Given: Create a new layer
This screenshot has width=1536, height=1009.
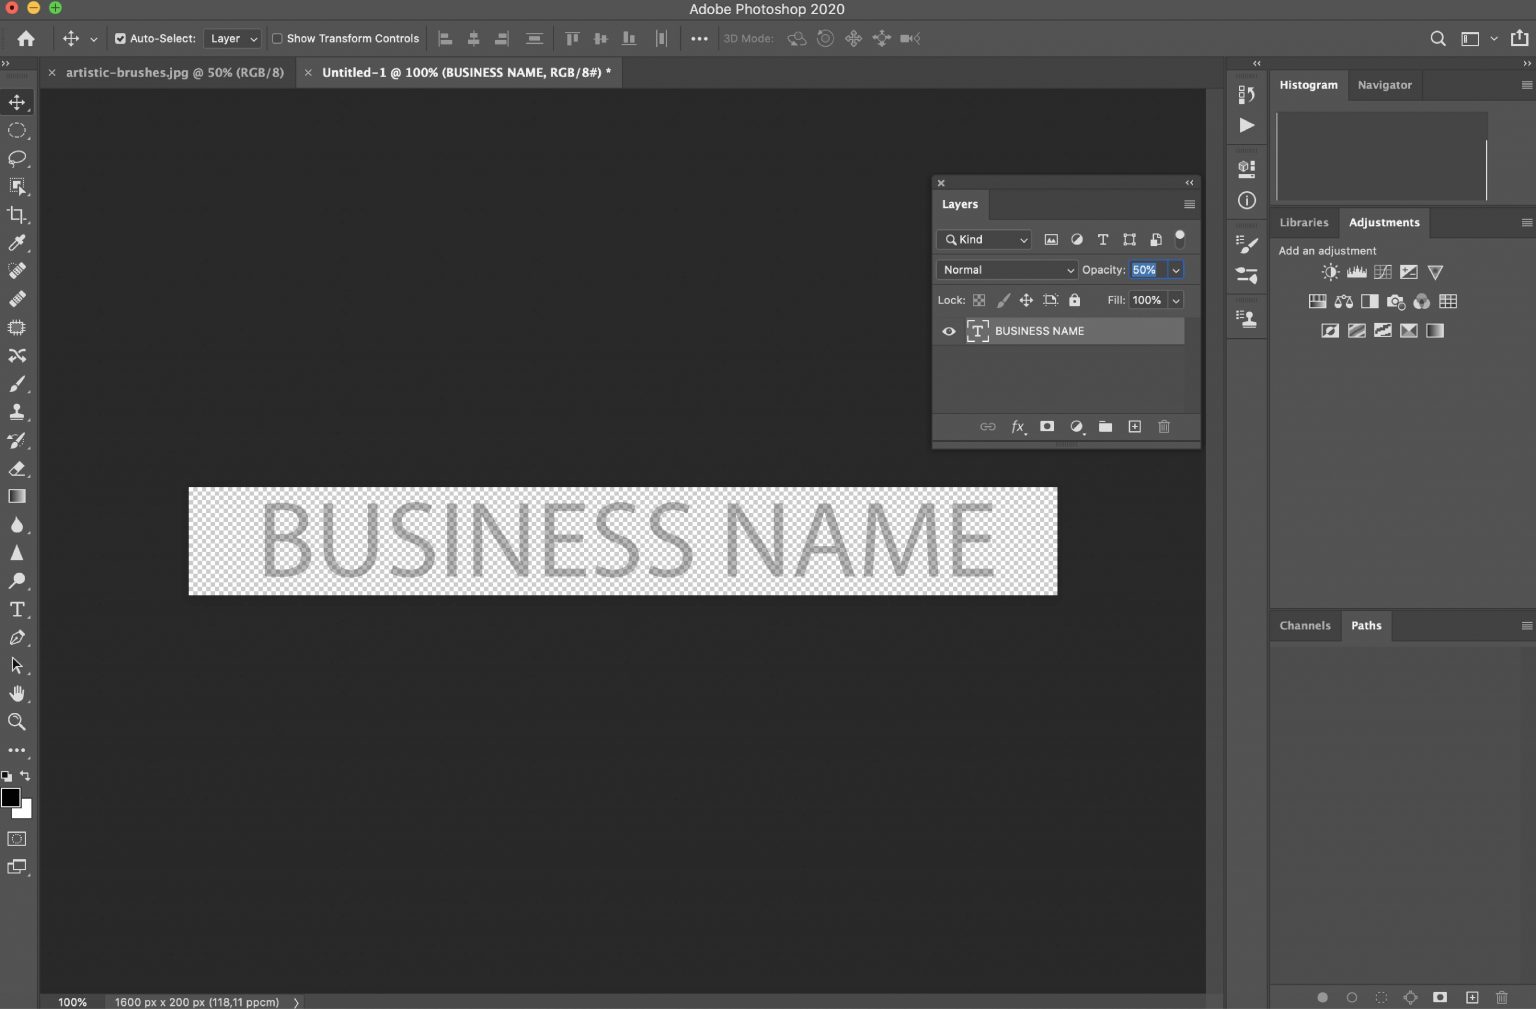Looking at the screenshot, I should tap(1134, 427).
